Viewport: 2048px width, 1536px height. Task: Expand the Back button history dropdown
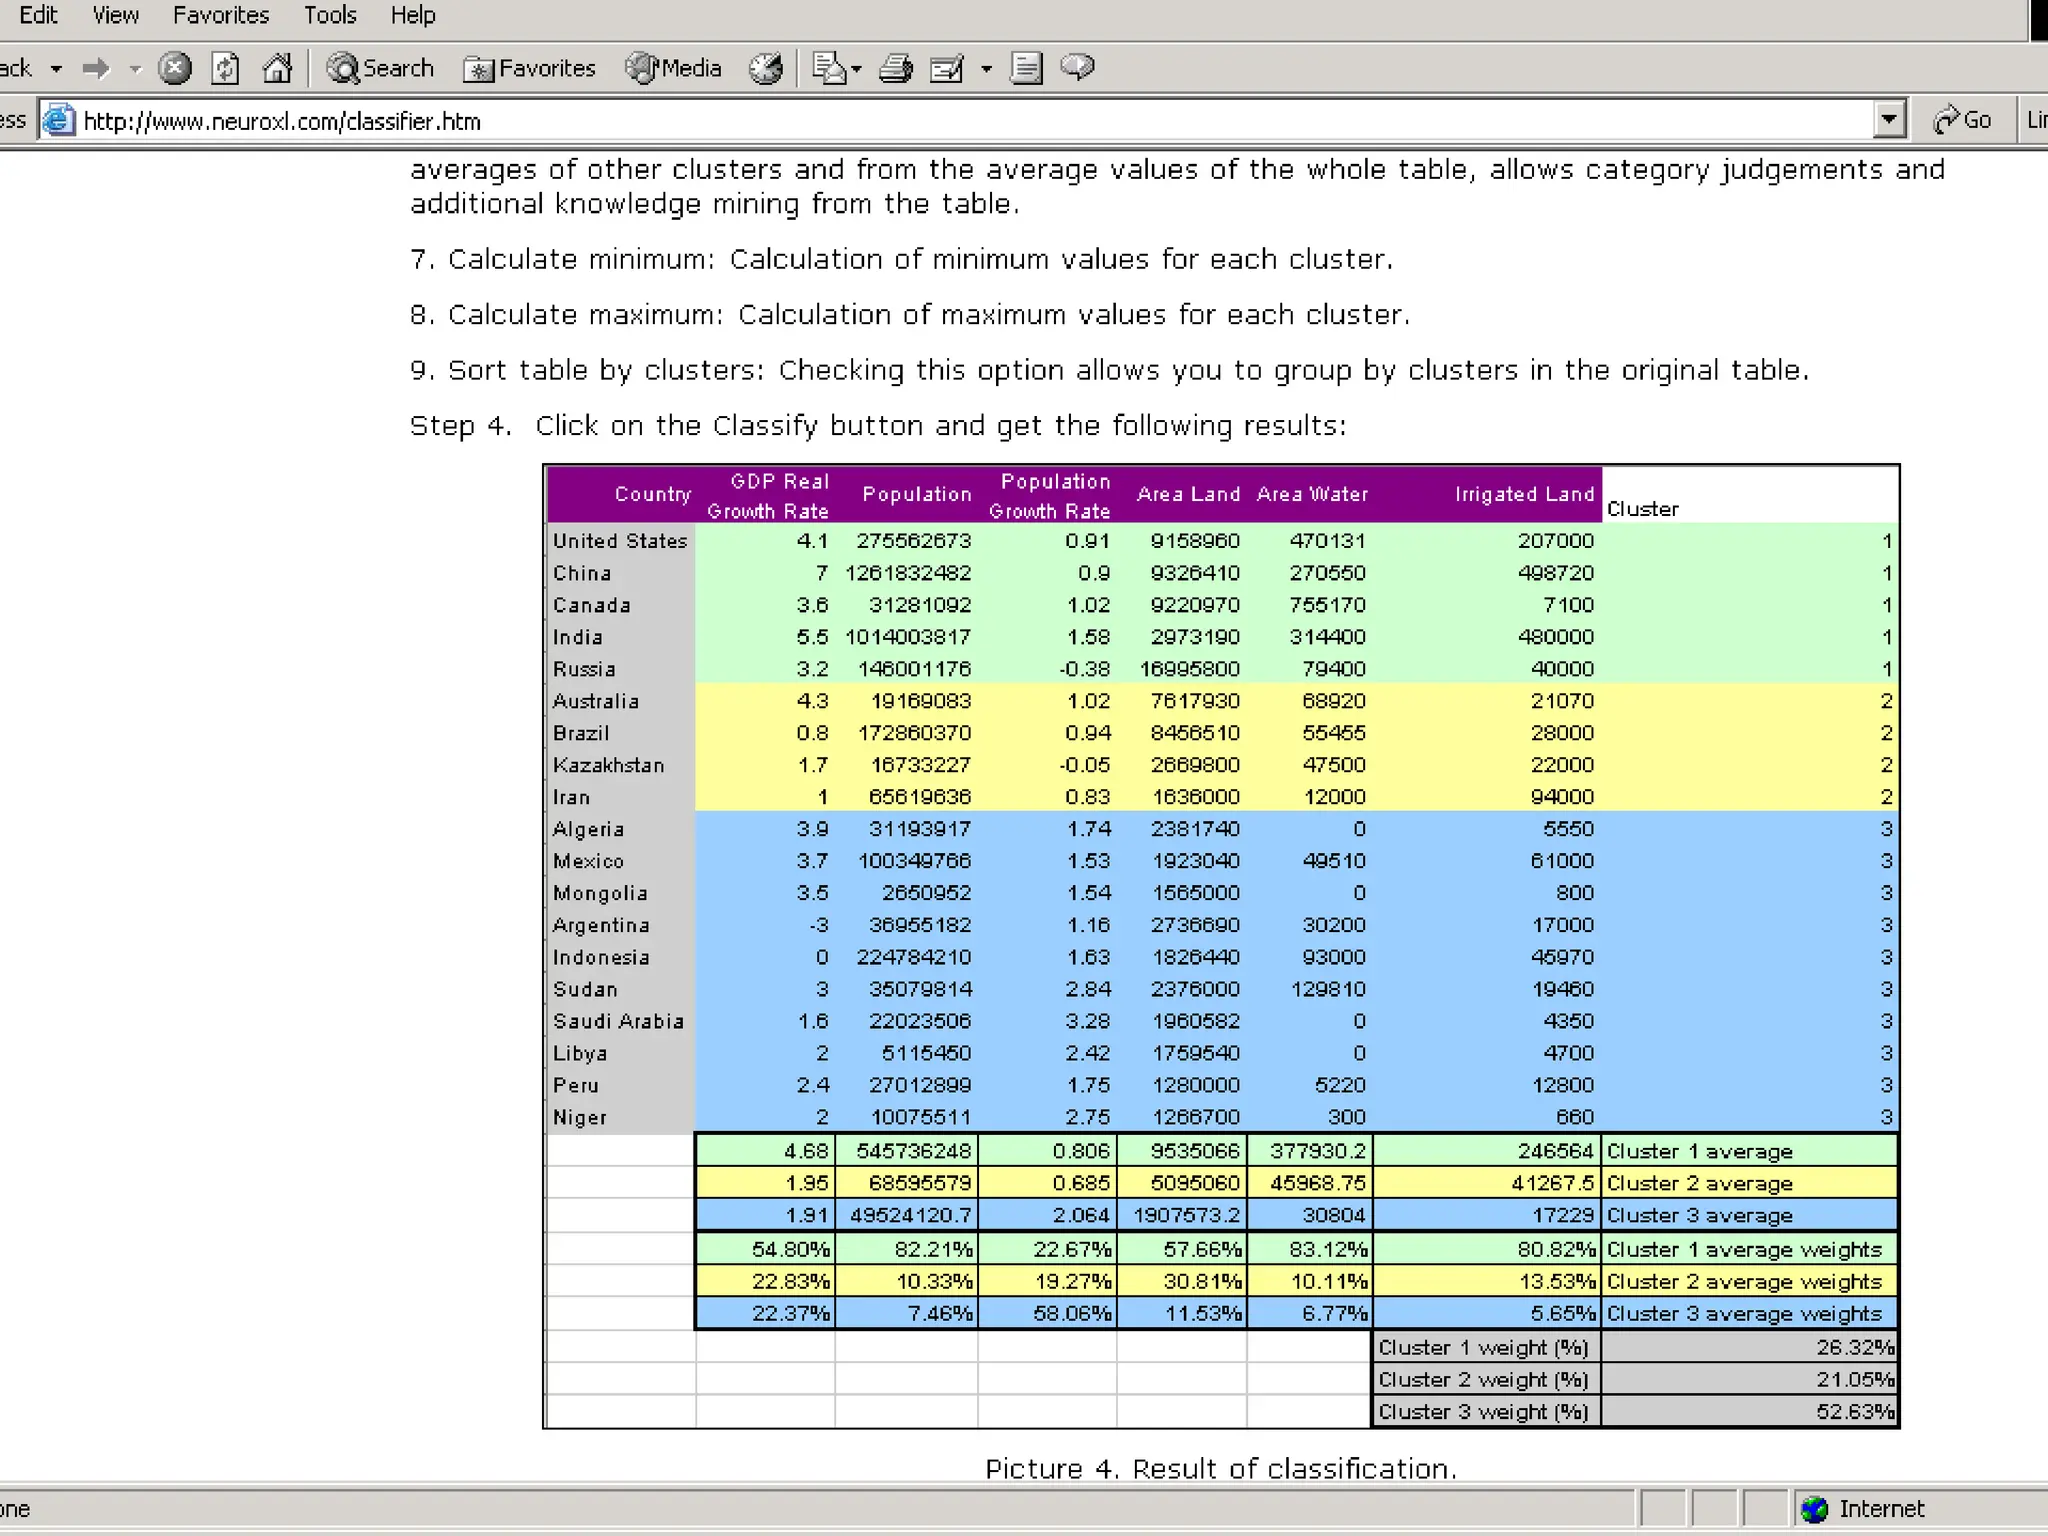click(57, 68)
